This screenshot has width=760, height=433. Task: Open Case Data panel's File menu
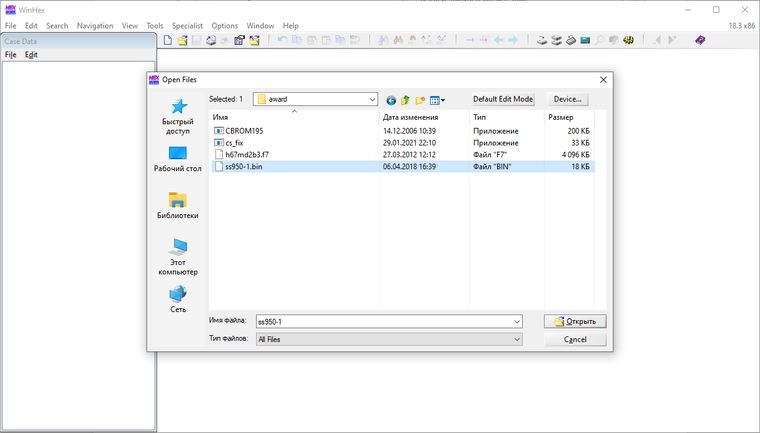point(10,55)
